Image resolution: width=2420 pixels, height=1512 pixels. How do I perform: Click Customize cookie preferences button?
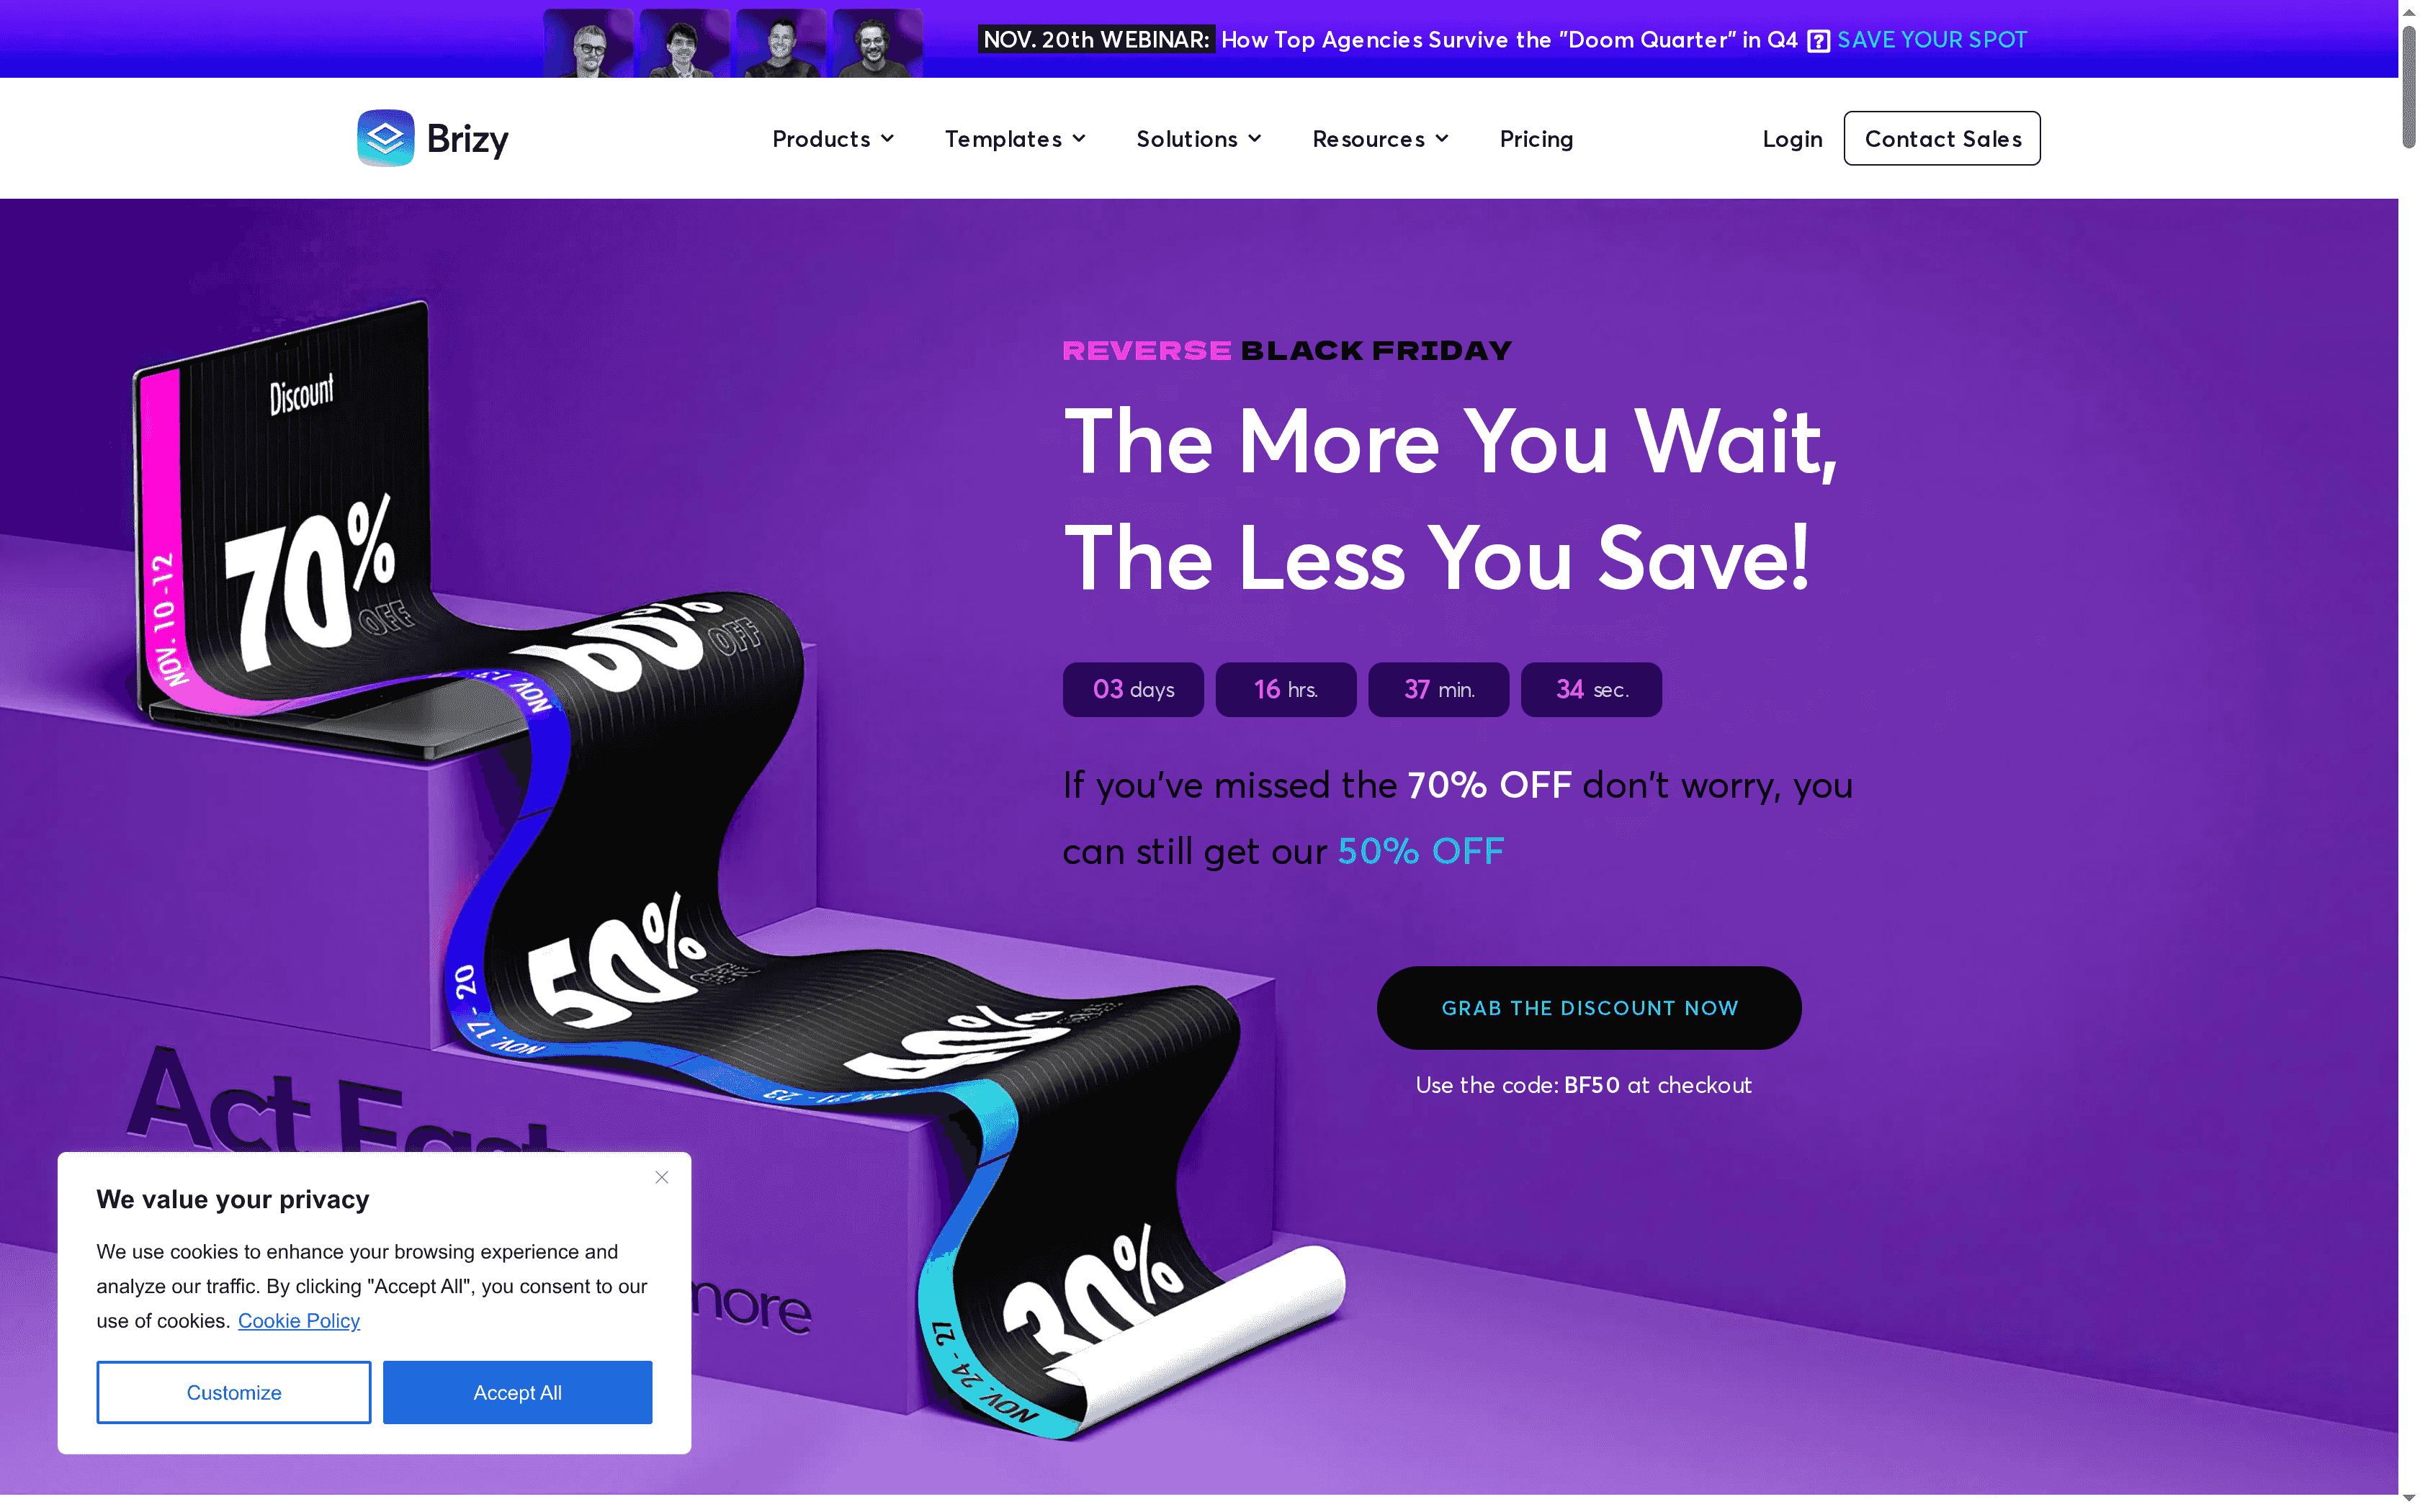coord(234,1392)
